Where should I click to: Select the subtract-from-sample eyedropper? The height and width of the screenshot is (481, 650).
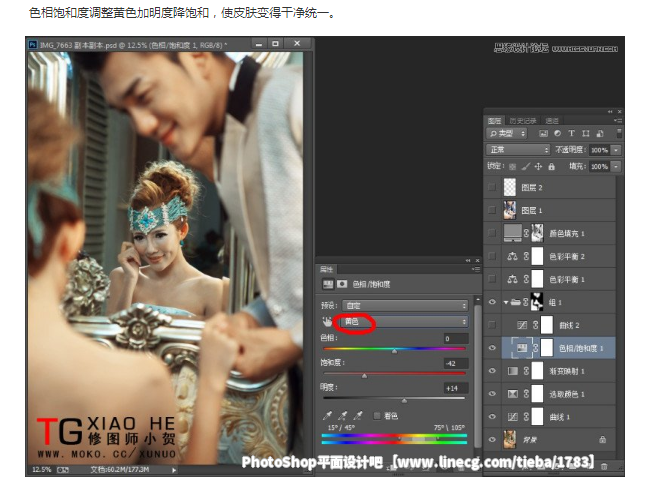(358, 415)
